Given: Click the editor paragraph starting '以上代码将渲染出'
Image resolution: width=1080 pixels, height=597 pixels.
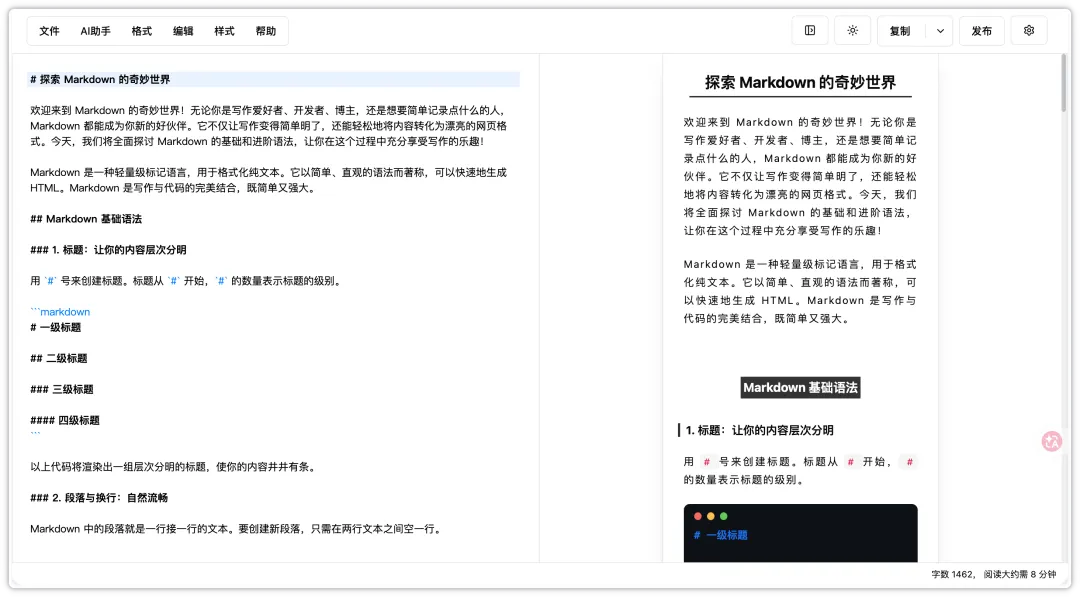Looking at the screenshot, I should (x=174, y=467).
